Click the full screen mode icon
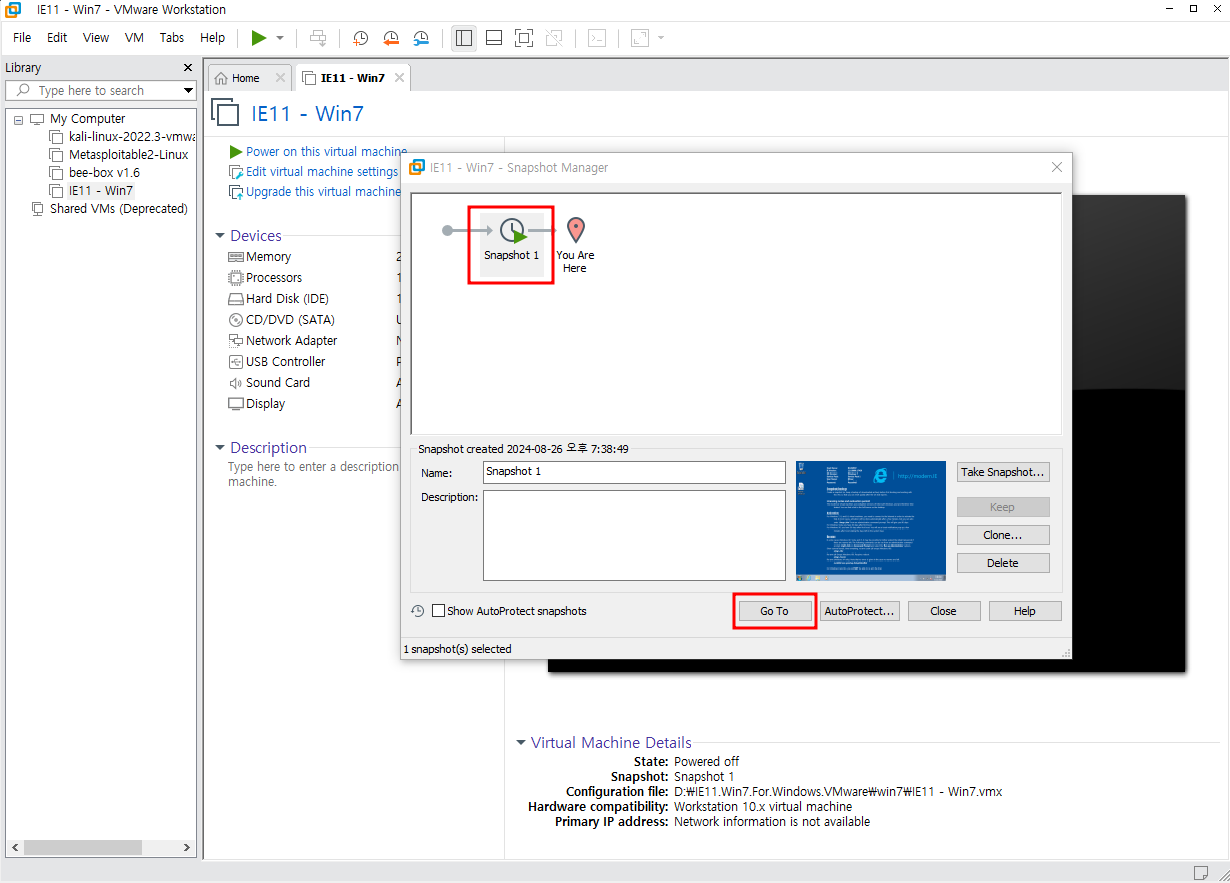 tap(524, 38)
